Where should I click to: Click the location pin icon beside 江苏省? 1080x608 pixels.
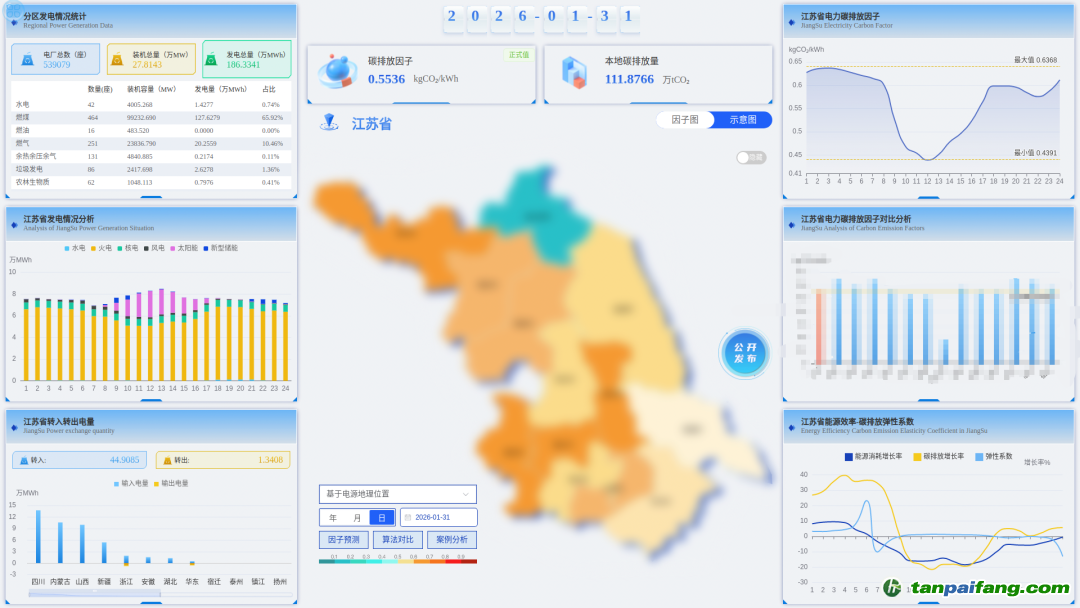[329, 123]
